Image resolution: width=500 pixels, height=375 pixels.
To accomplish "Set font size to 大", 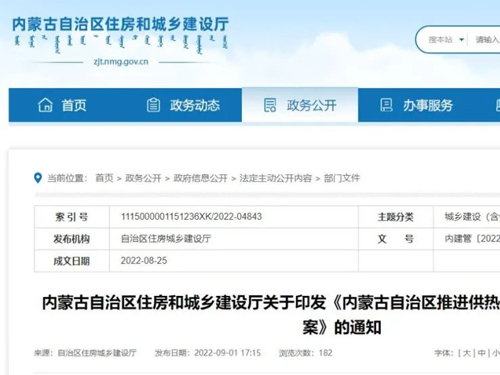I will (467, 353).
